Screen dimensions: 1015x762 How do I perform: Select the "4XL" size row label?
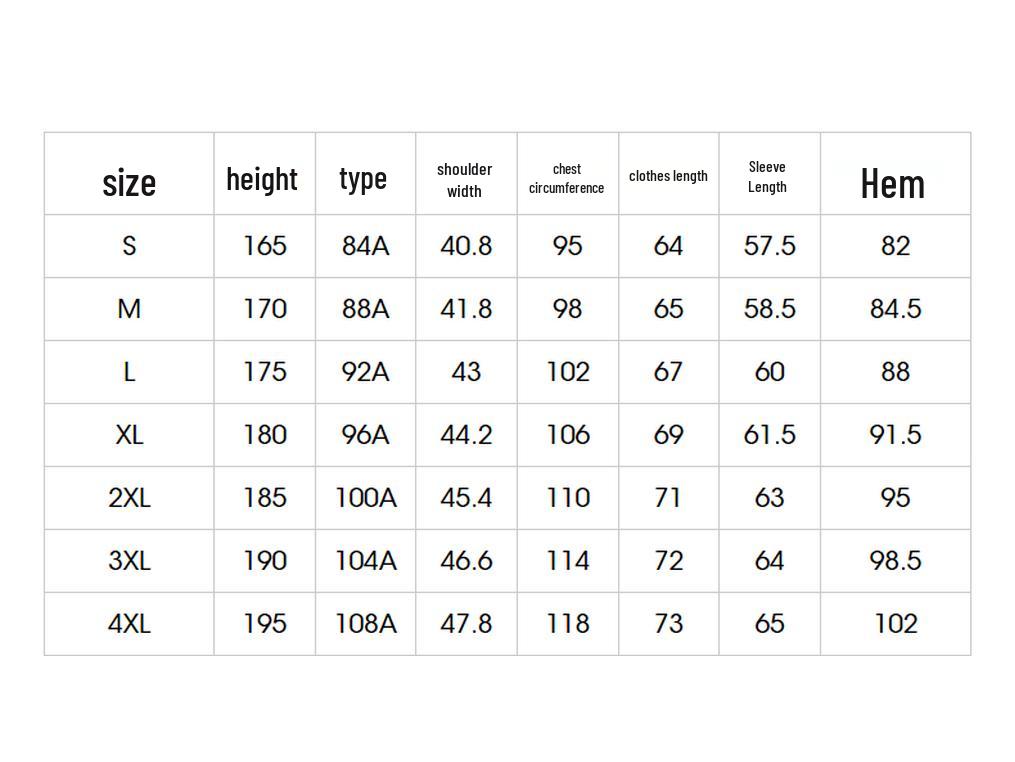pos(129,624)
